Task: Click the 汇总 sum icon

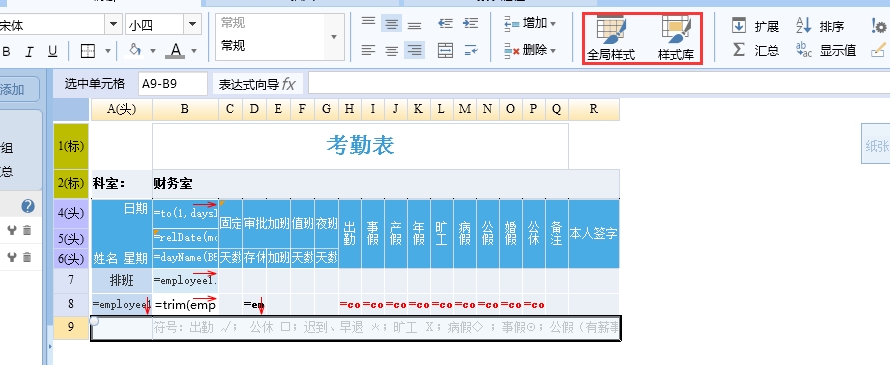Action: 739,50
